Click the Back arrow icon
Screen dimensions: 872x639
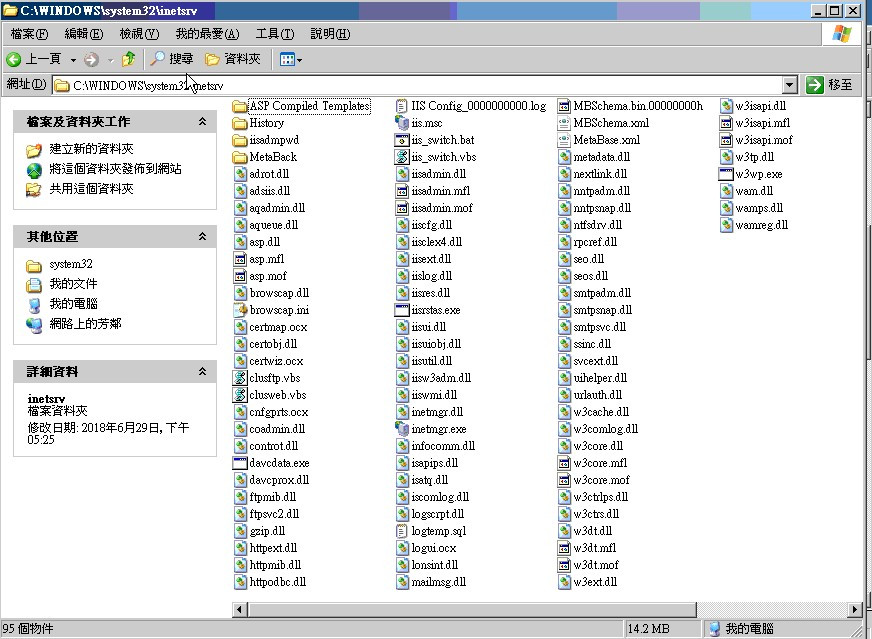13,59
